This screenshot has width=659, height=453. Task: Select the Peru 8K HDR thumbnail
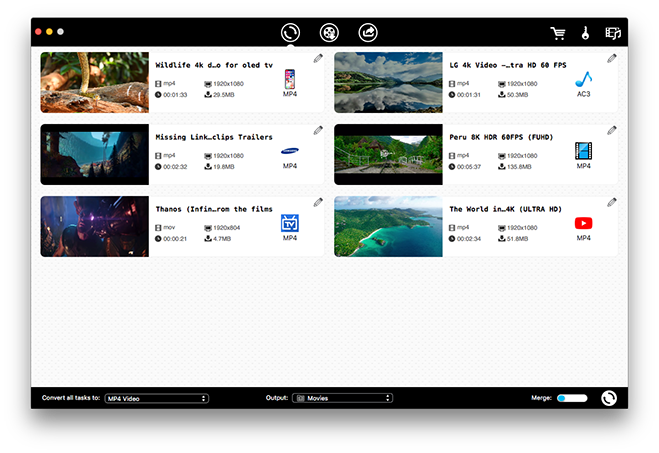(x=388, y=154)
